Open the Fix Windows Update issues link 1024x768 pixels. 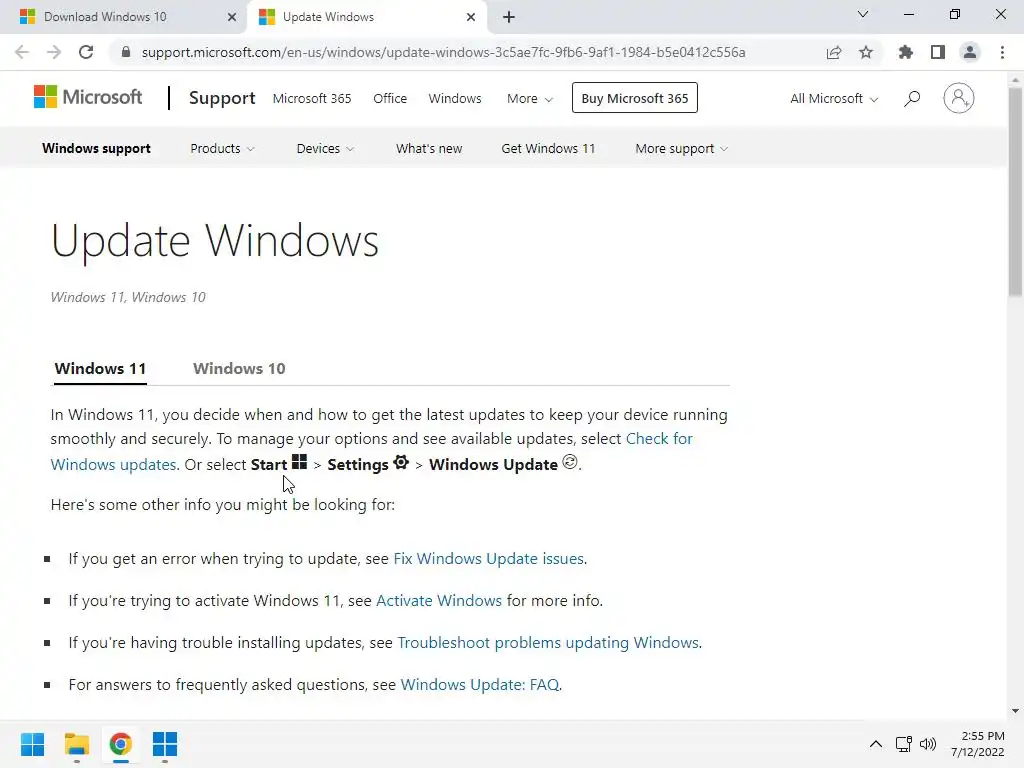(x=488, y=558)
